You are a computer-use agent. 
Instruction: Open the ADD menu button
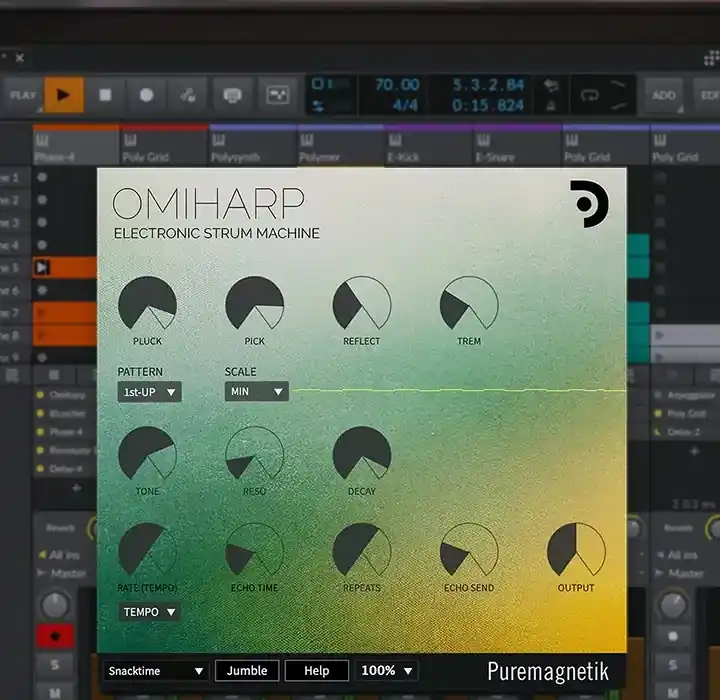664,95
